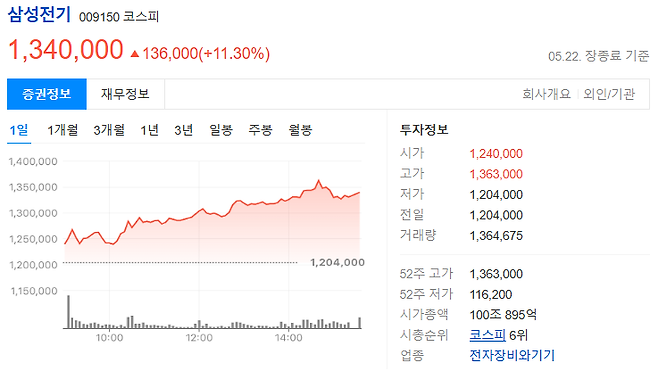Open the 외인/기관 link

[609, 94]
